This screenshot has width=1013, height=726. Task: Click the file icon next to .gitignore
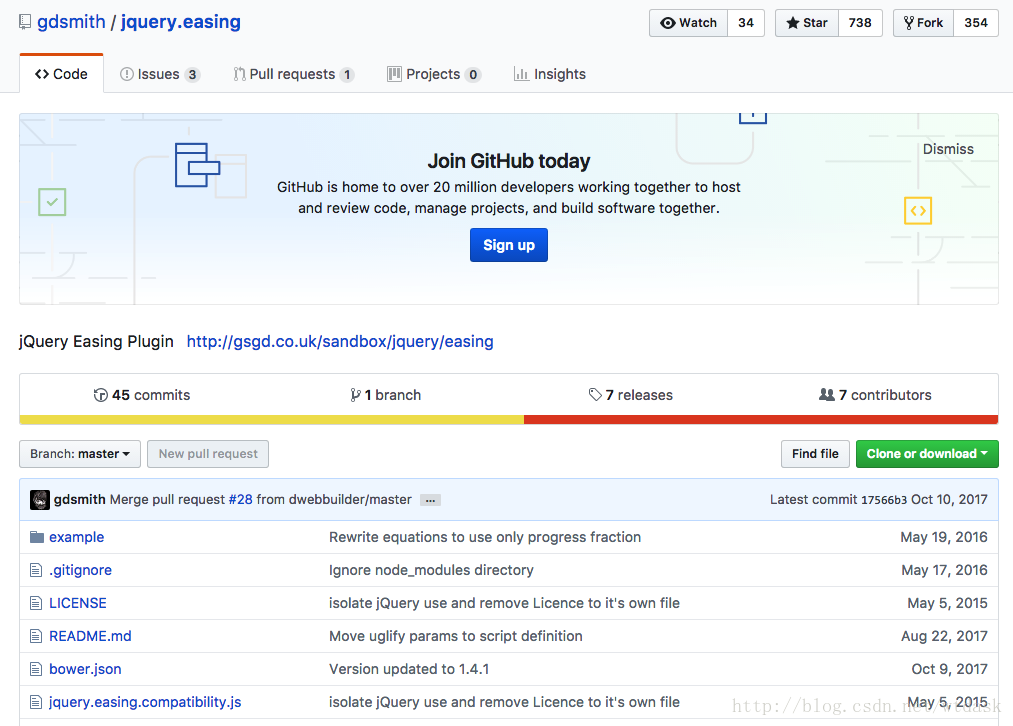[x=36, y=570]
